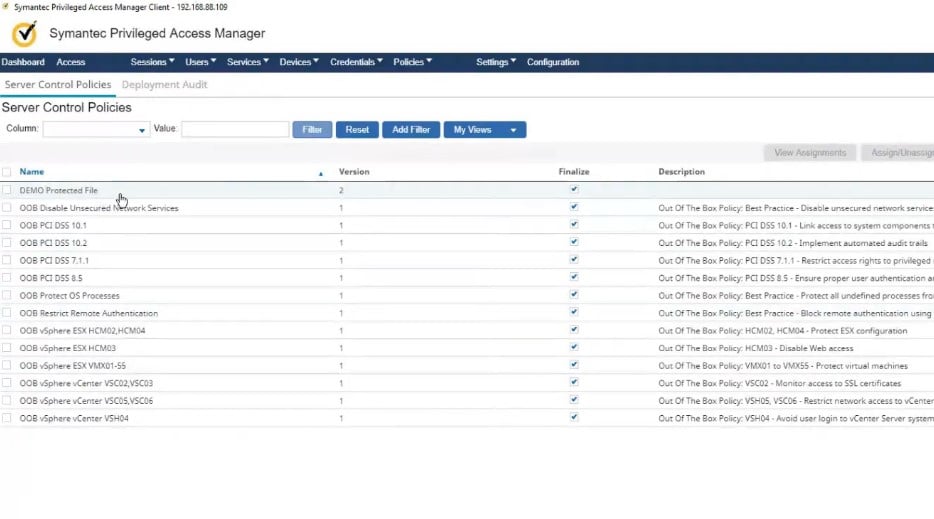Viewport: 934px width, 519px height.
Task: Expand the My Views dropdown arrow
Action: [x=513, y=130]
